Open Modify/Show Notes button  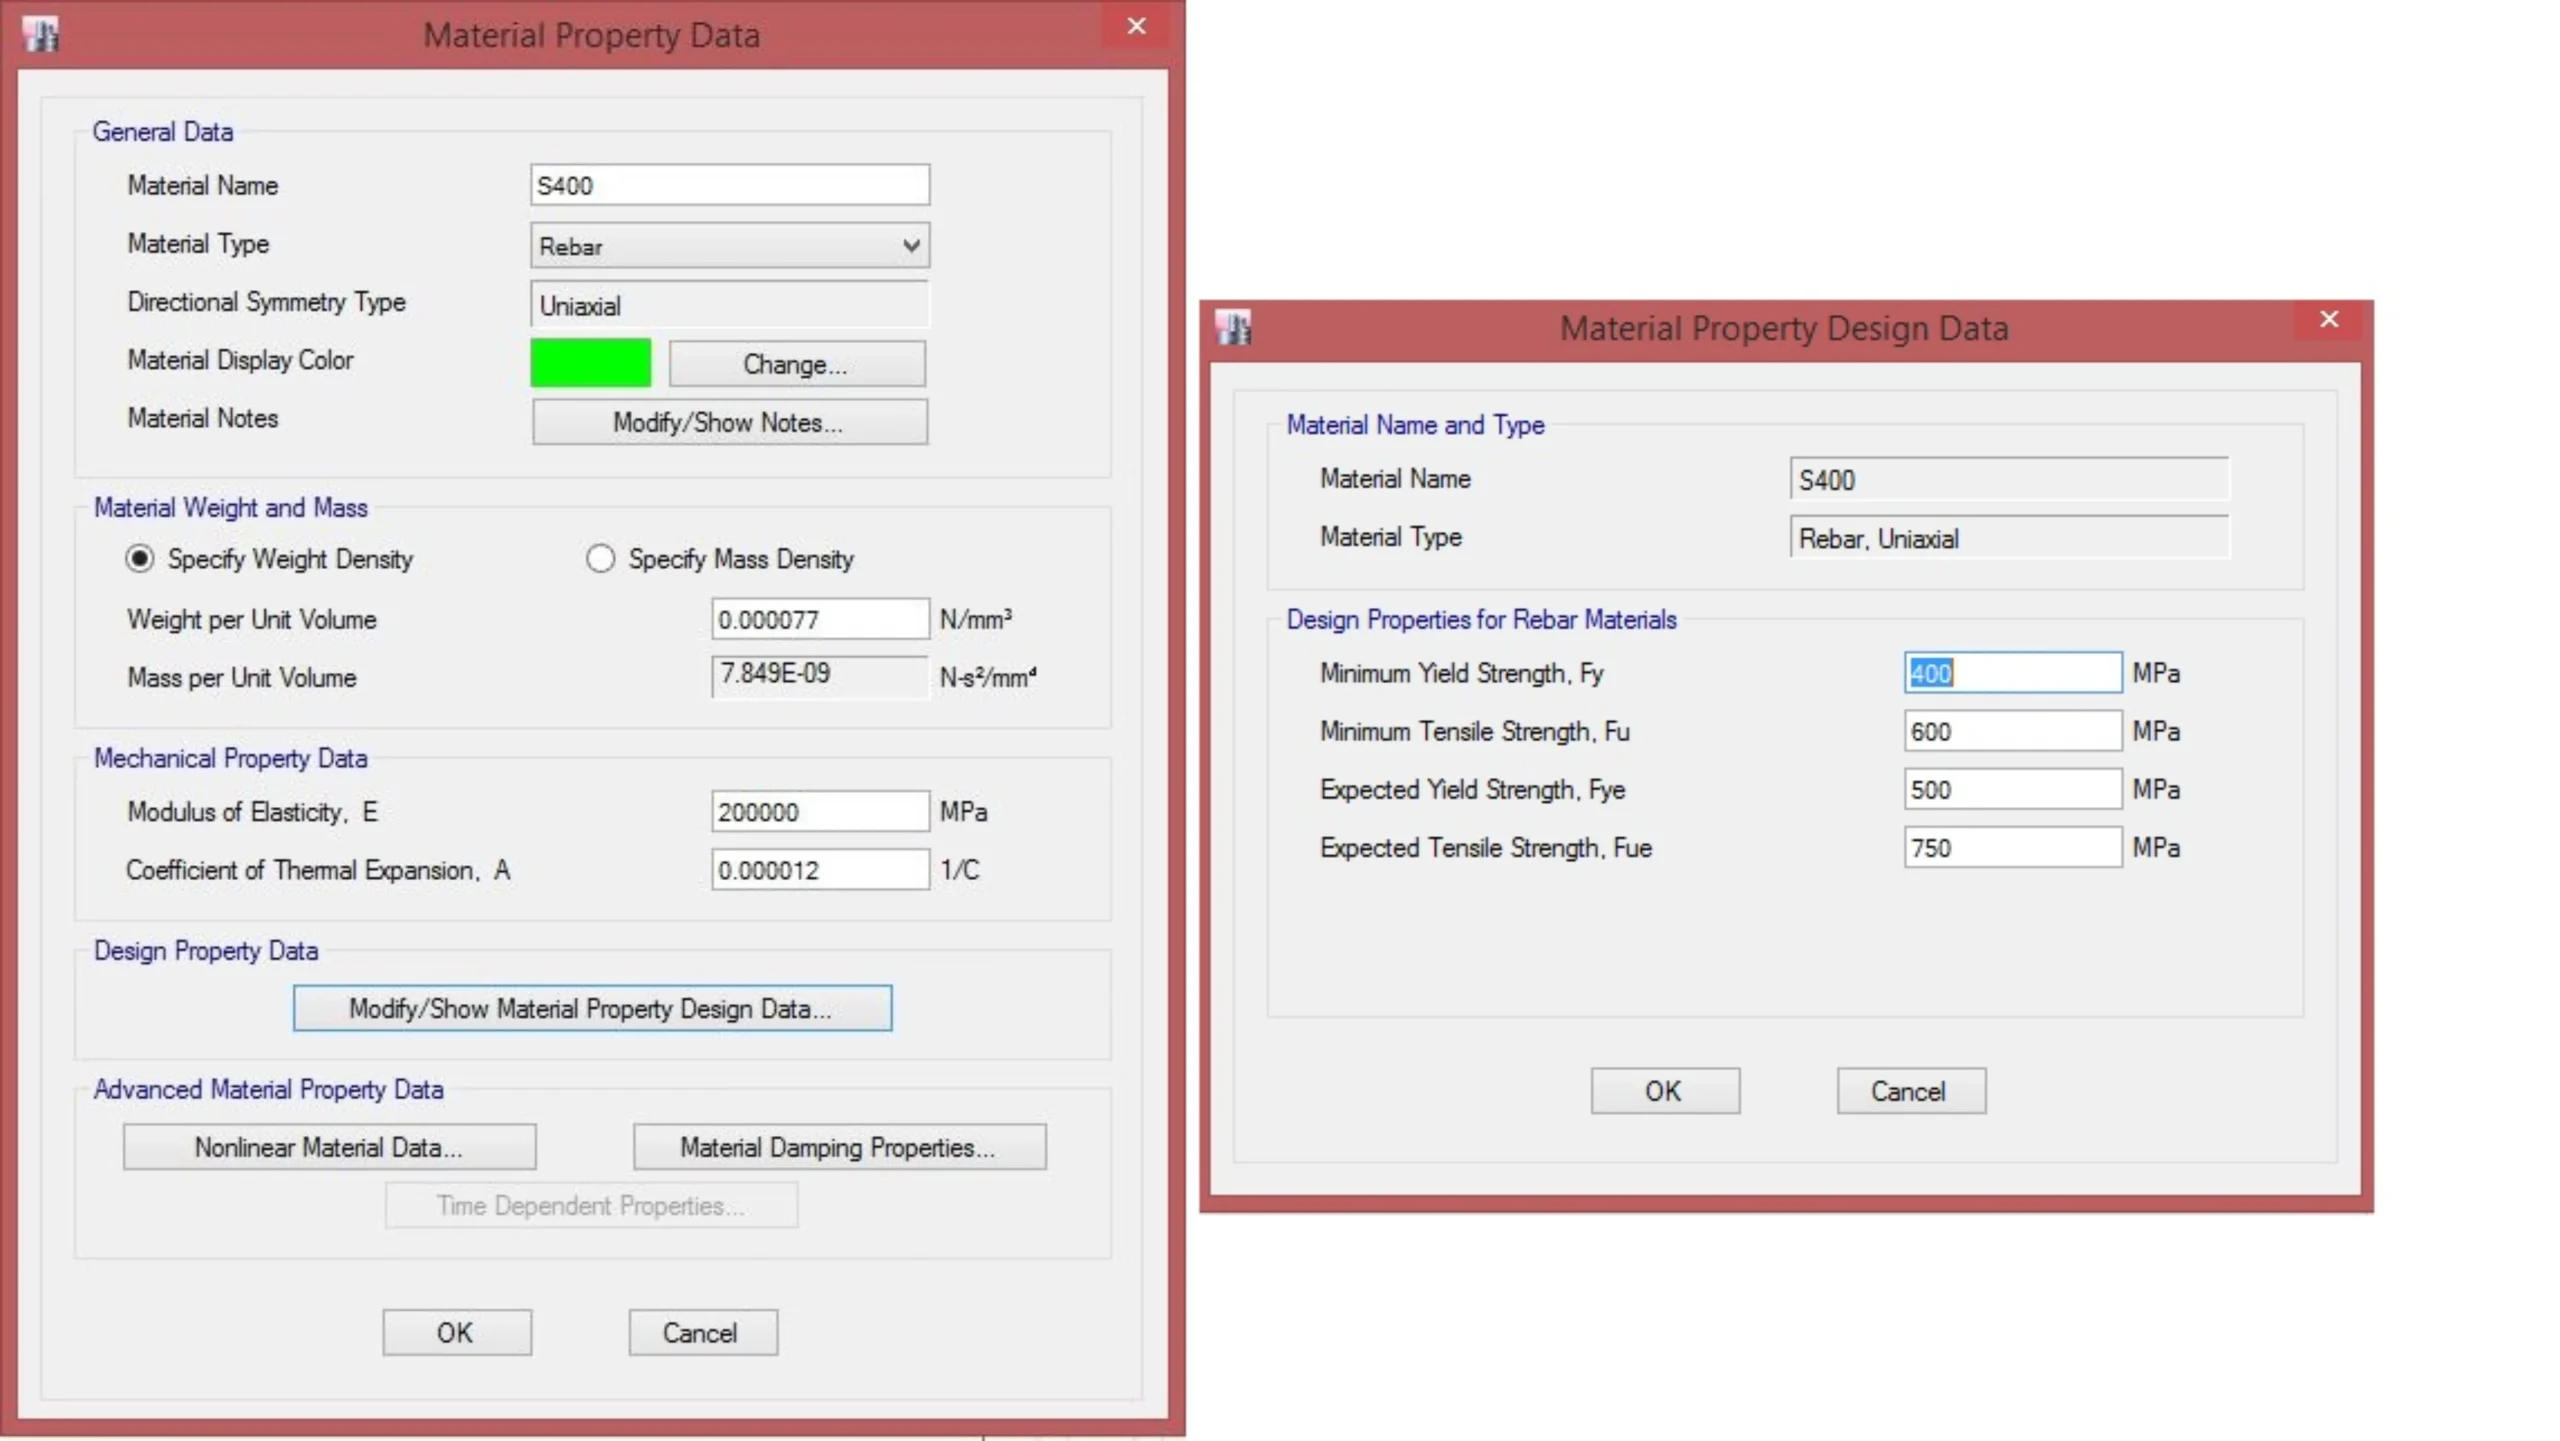[729, 422]
